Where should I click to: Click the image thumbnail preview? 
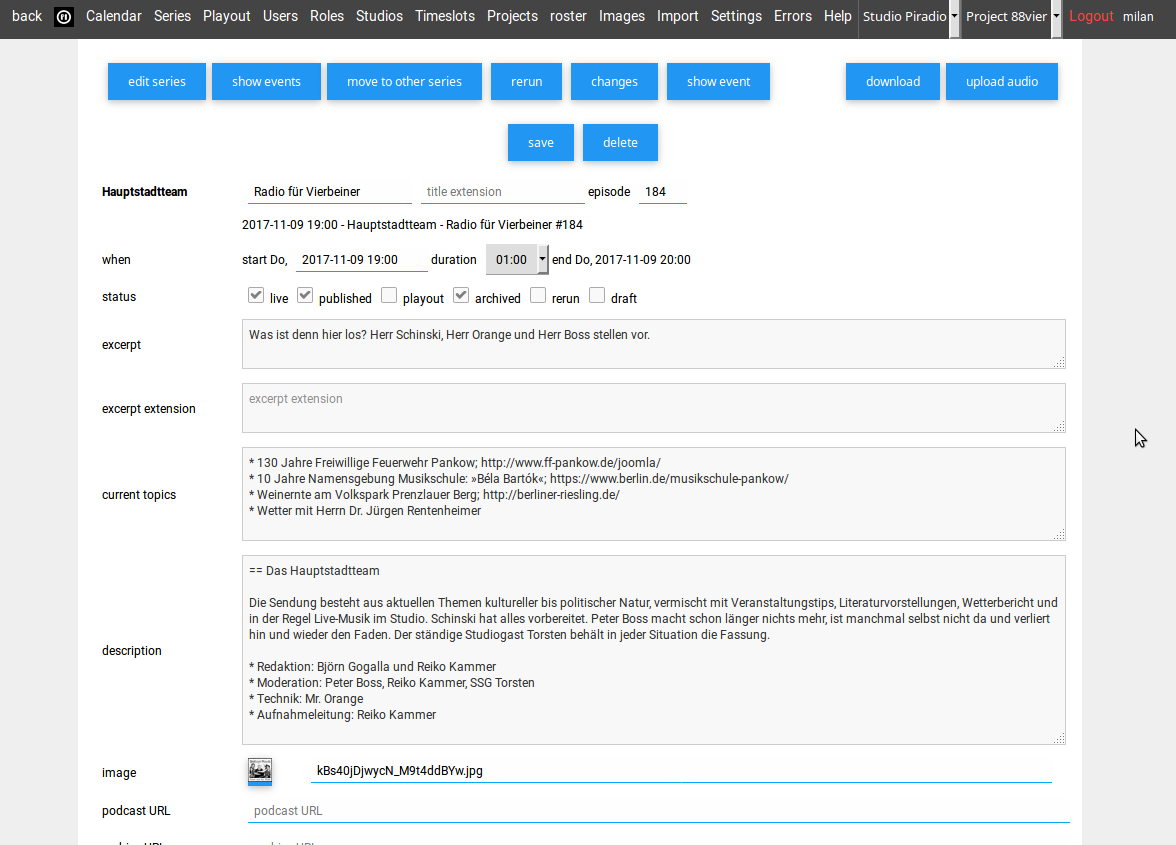[260, 771]
